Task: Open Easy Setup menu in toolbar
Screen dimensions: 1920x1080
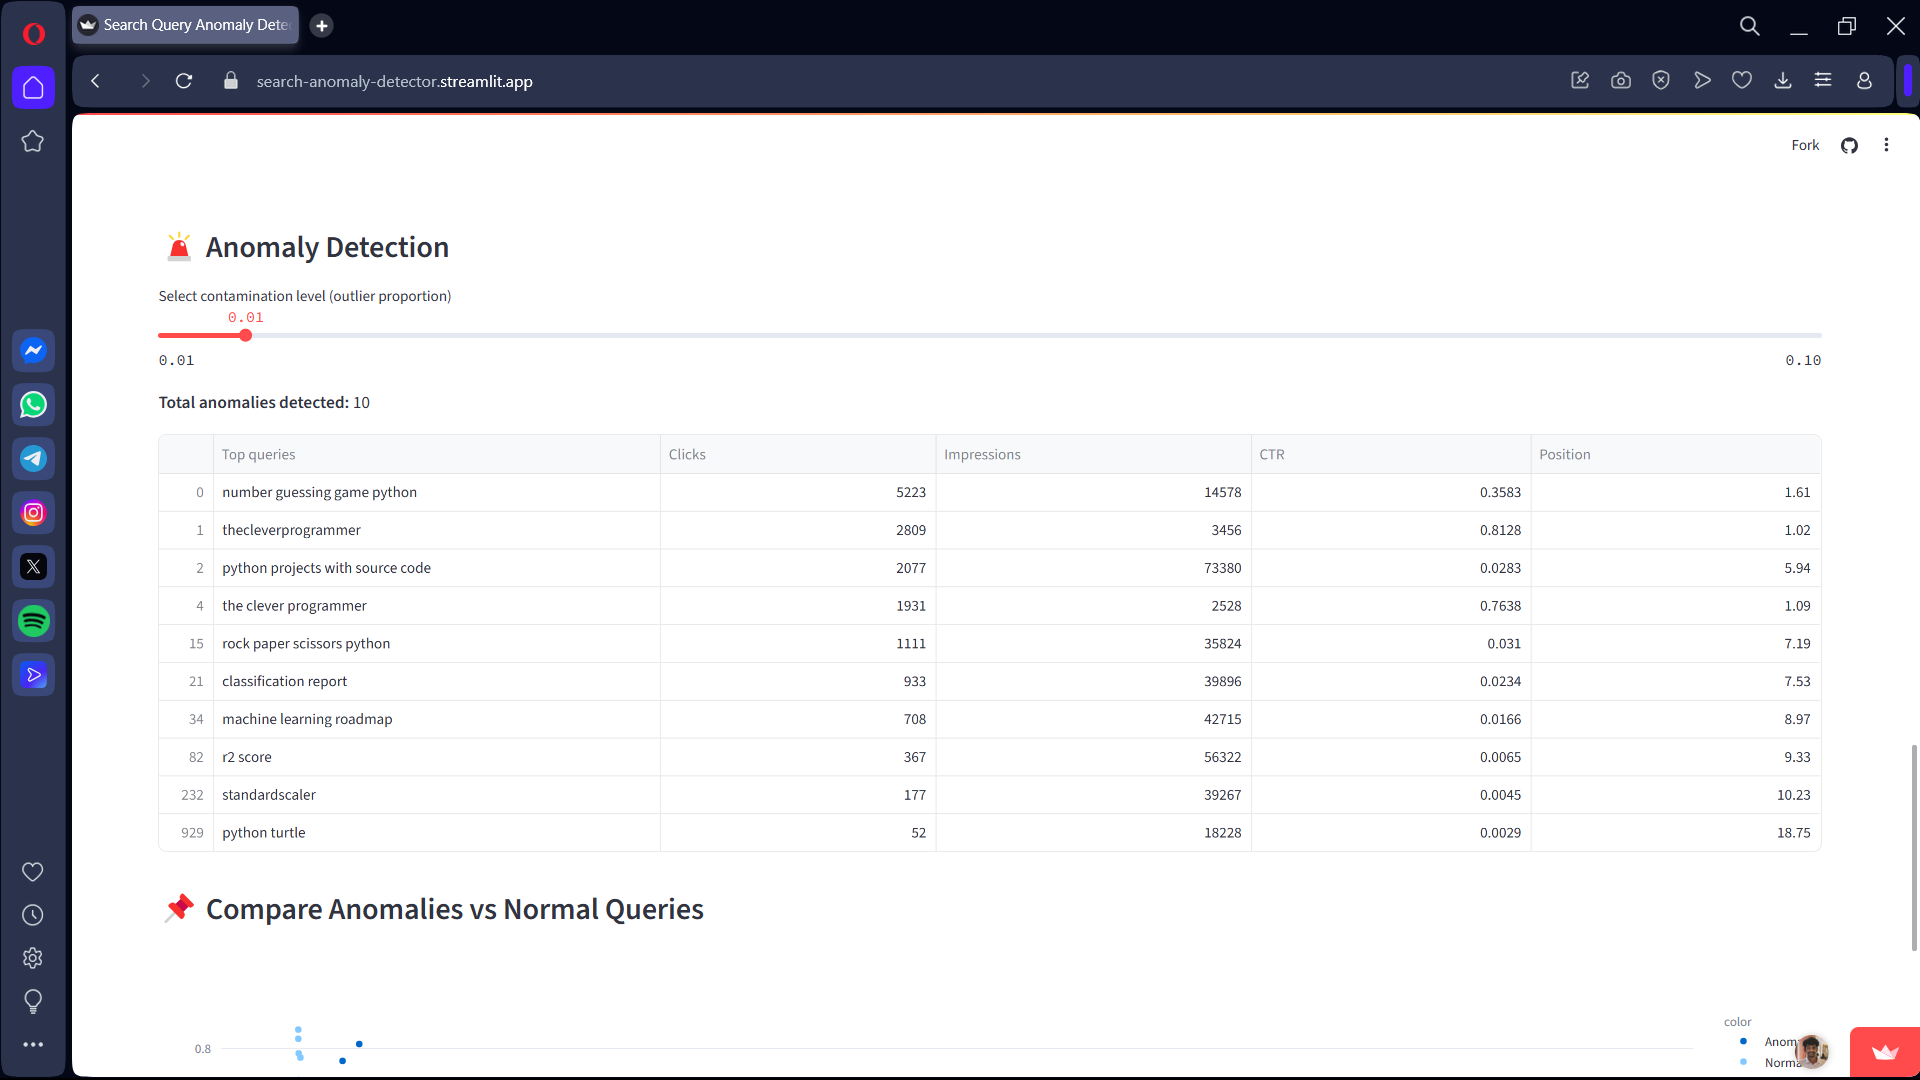Action: click(1823, 81)
